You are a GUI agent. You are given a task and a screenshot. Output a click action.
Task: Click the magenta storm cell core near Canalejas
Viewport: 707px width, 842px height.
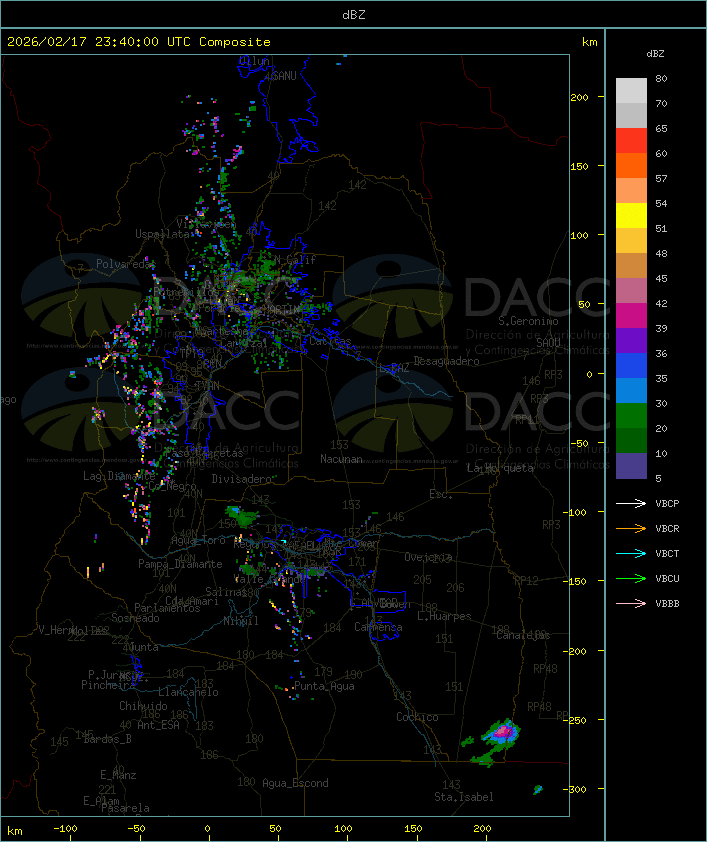point(503,731)
